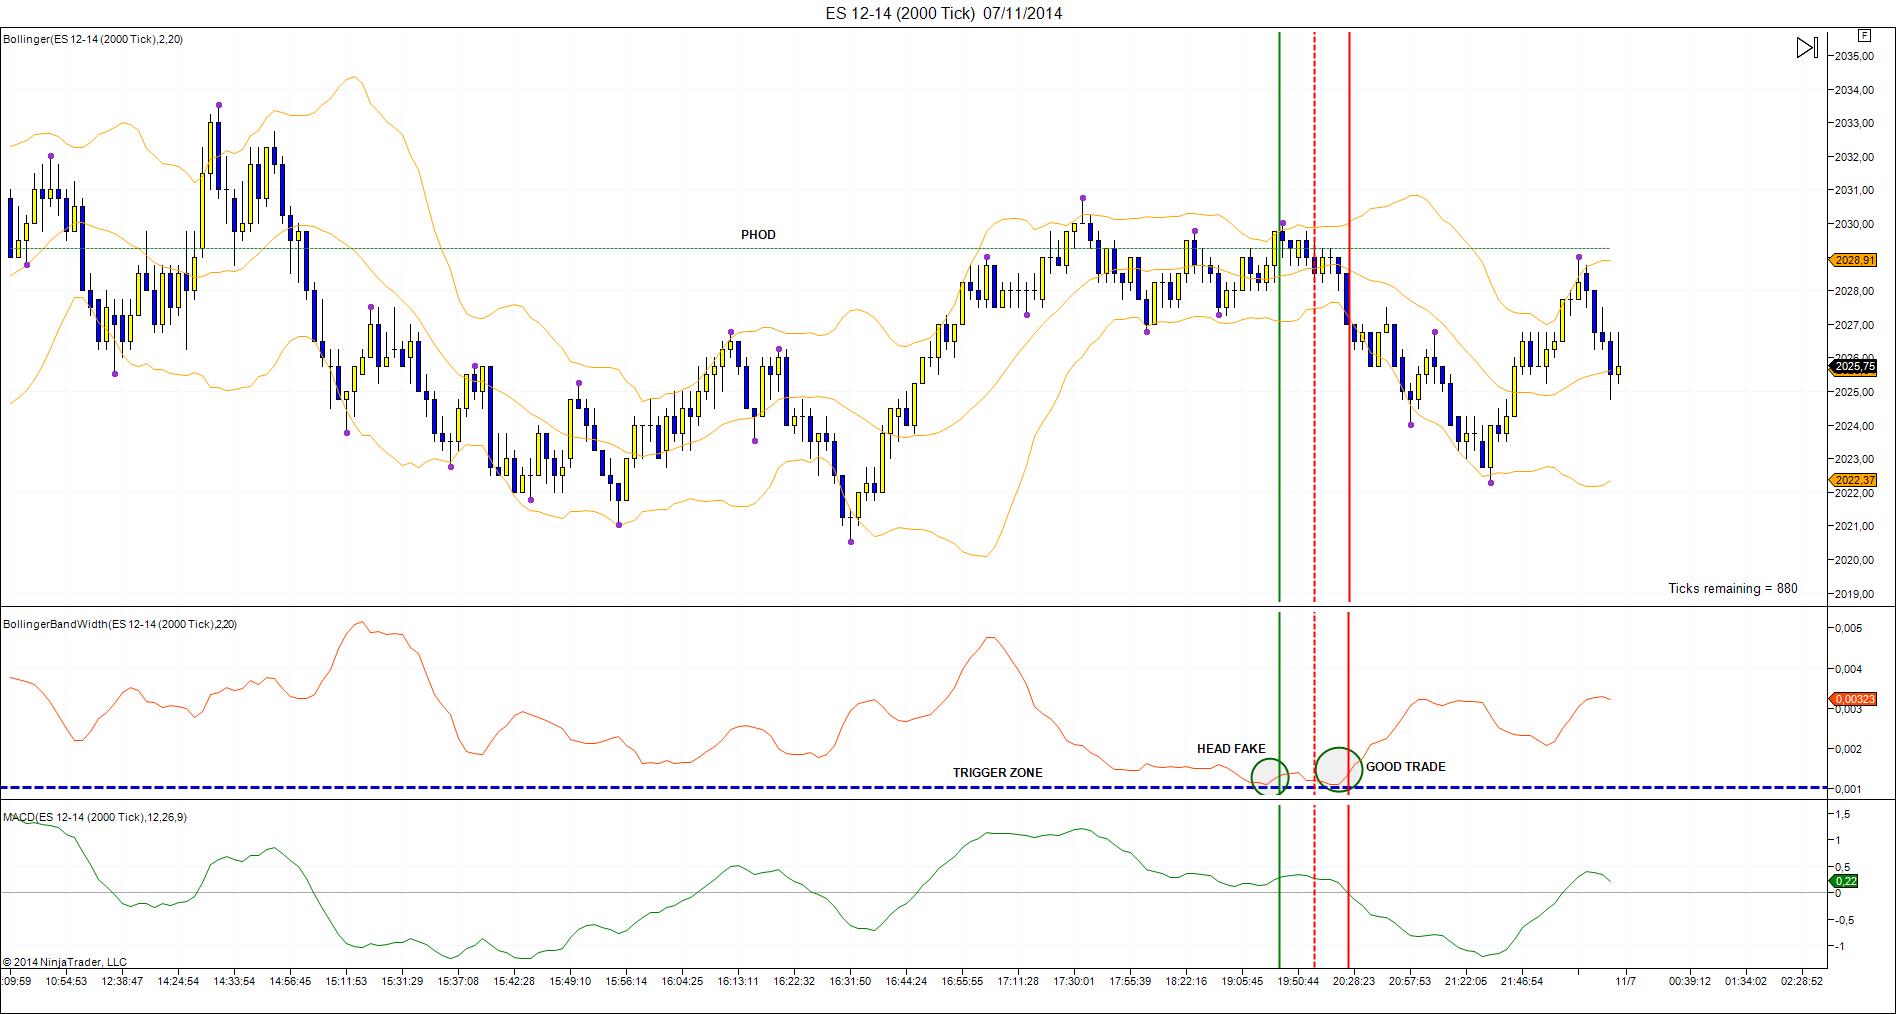Select the BollingerBandWidth indicator label

(x=120, y=624)
